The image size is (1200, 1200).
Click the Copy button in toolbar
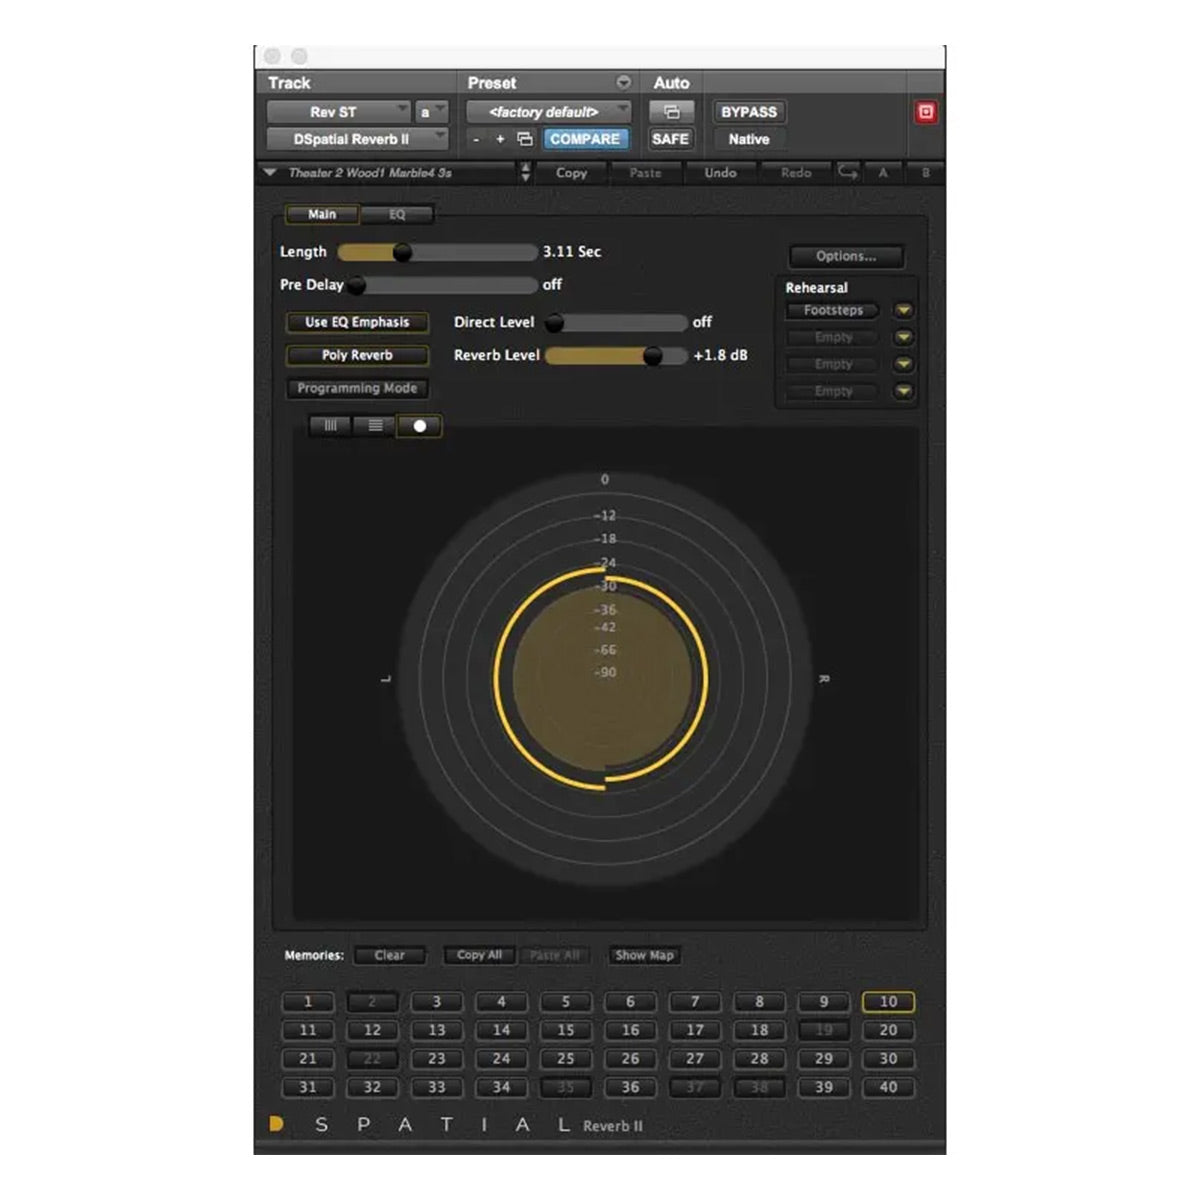[x=572, y=173]
